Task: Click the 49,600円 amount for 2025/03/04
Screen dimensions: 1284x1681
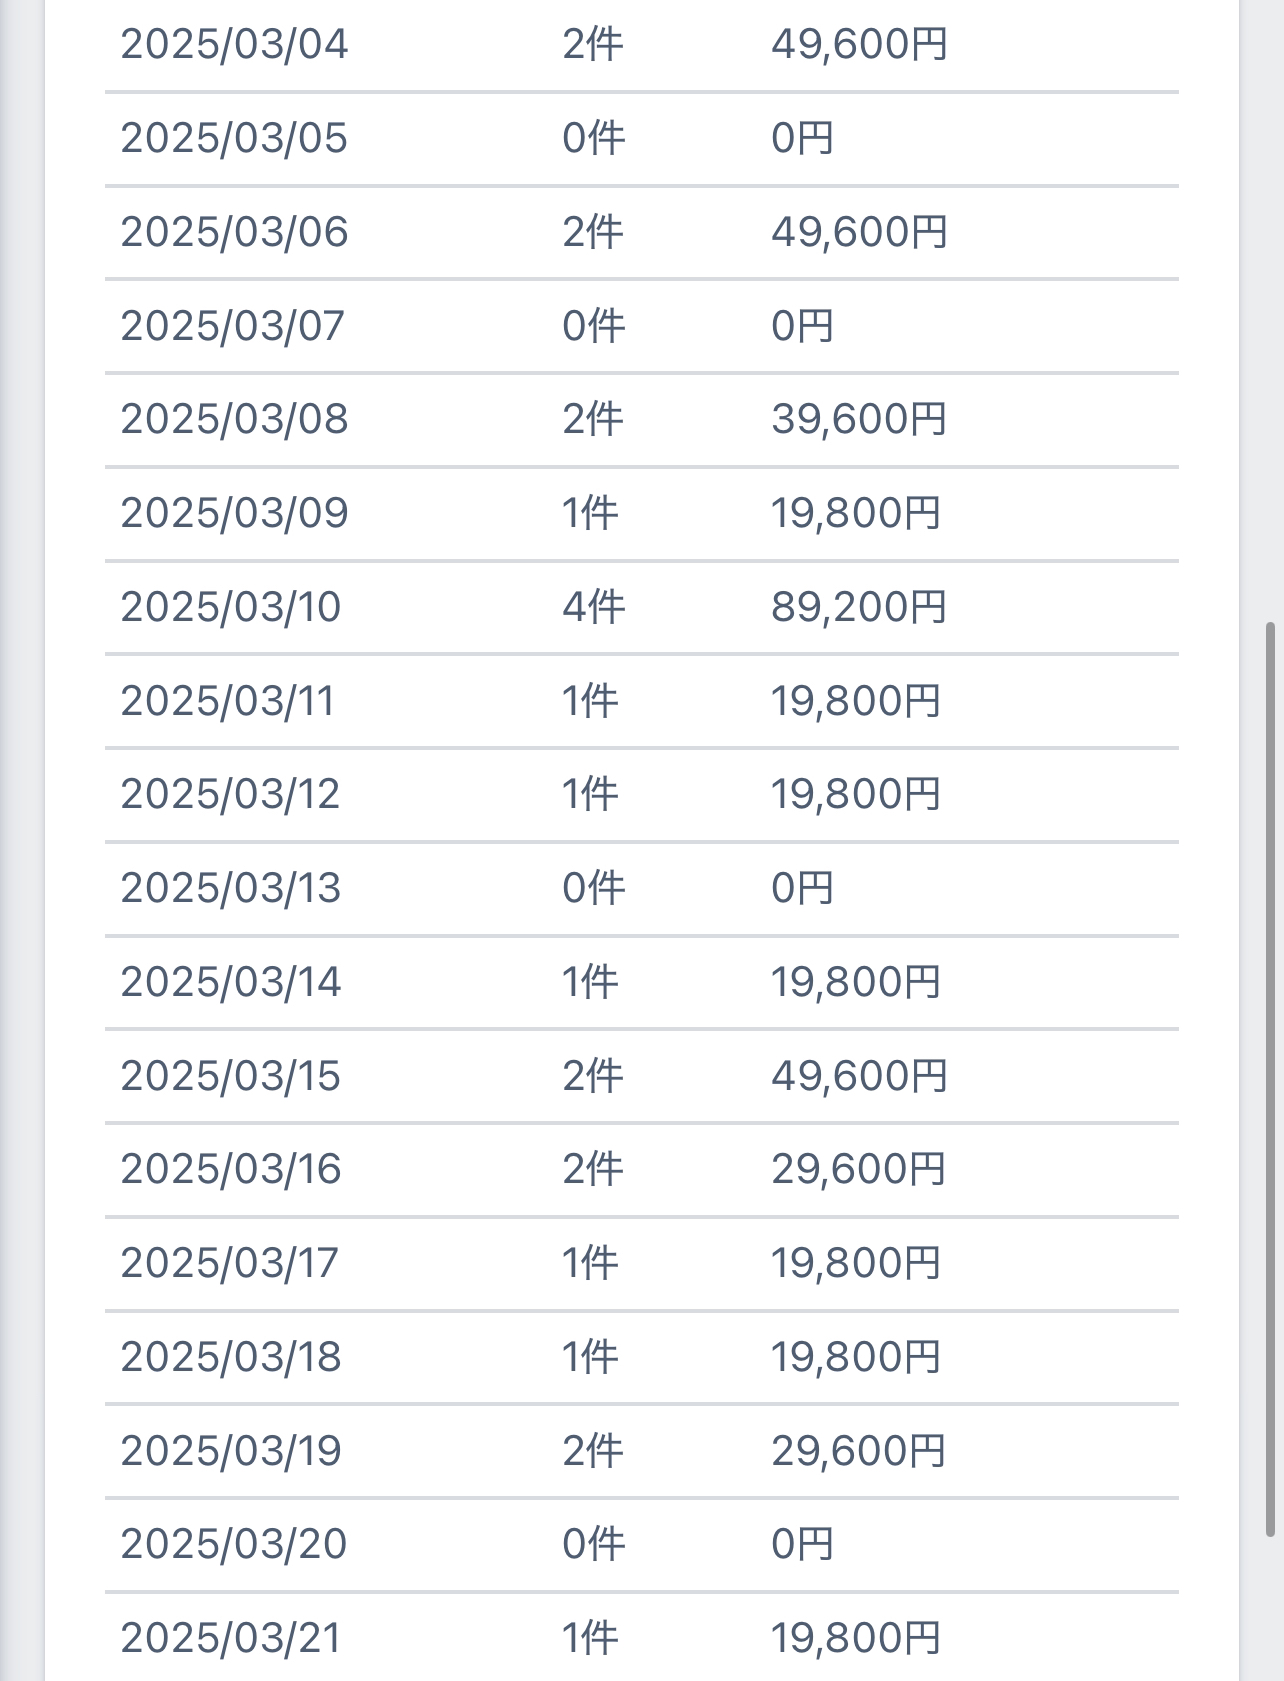Action: (859, 44)
